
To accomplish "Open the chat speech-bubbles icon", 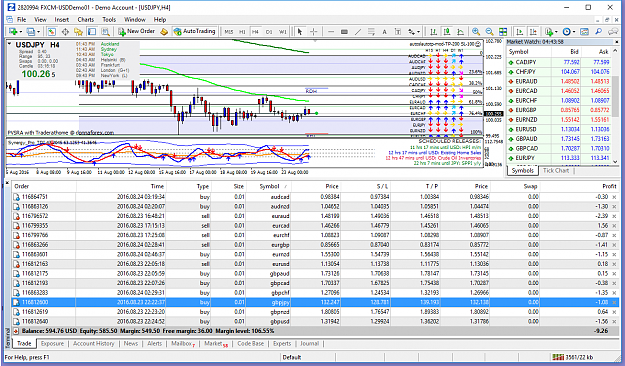I will click(613, 31).
